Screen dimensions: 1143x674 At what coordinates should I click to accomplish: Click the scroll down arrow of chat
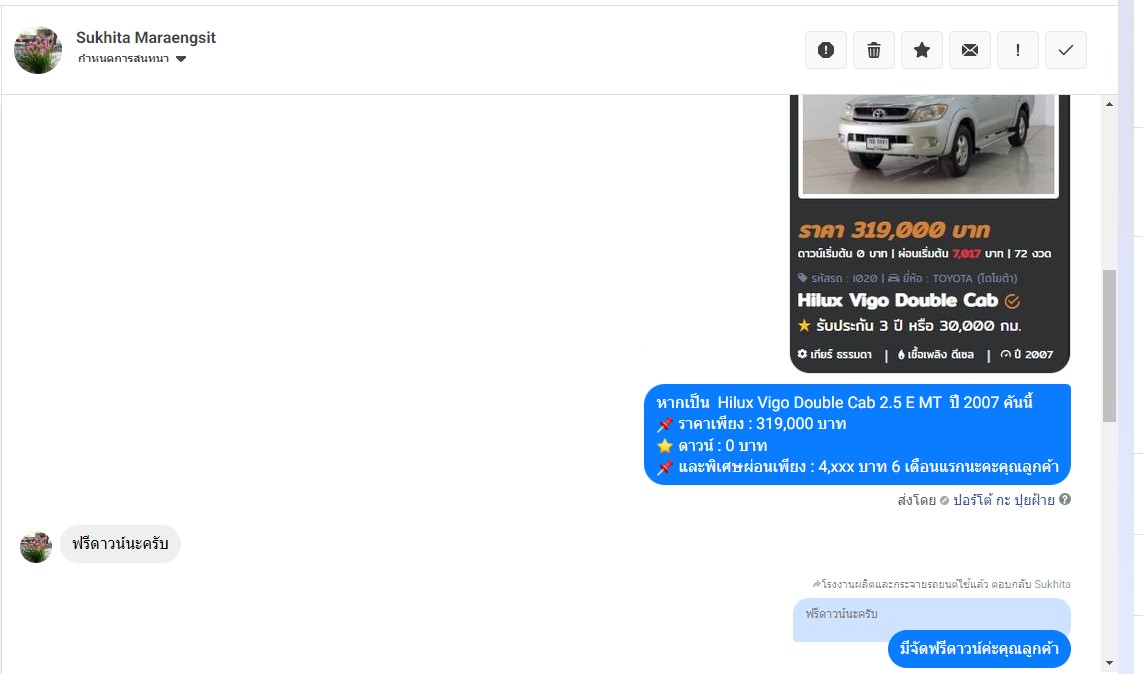[x=1109, y=662]
